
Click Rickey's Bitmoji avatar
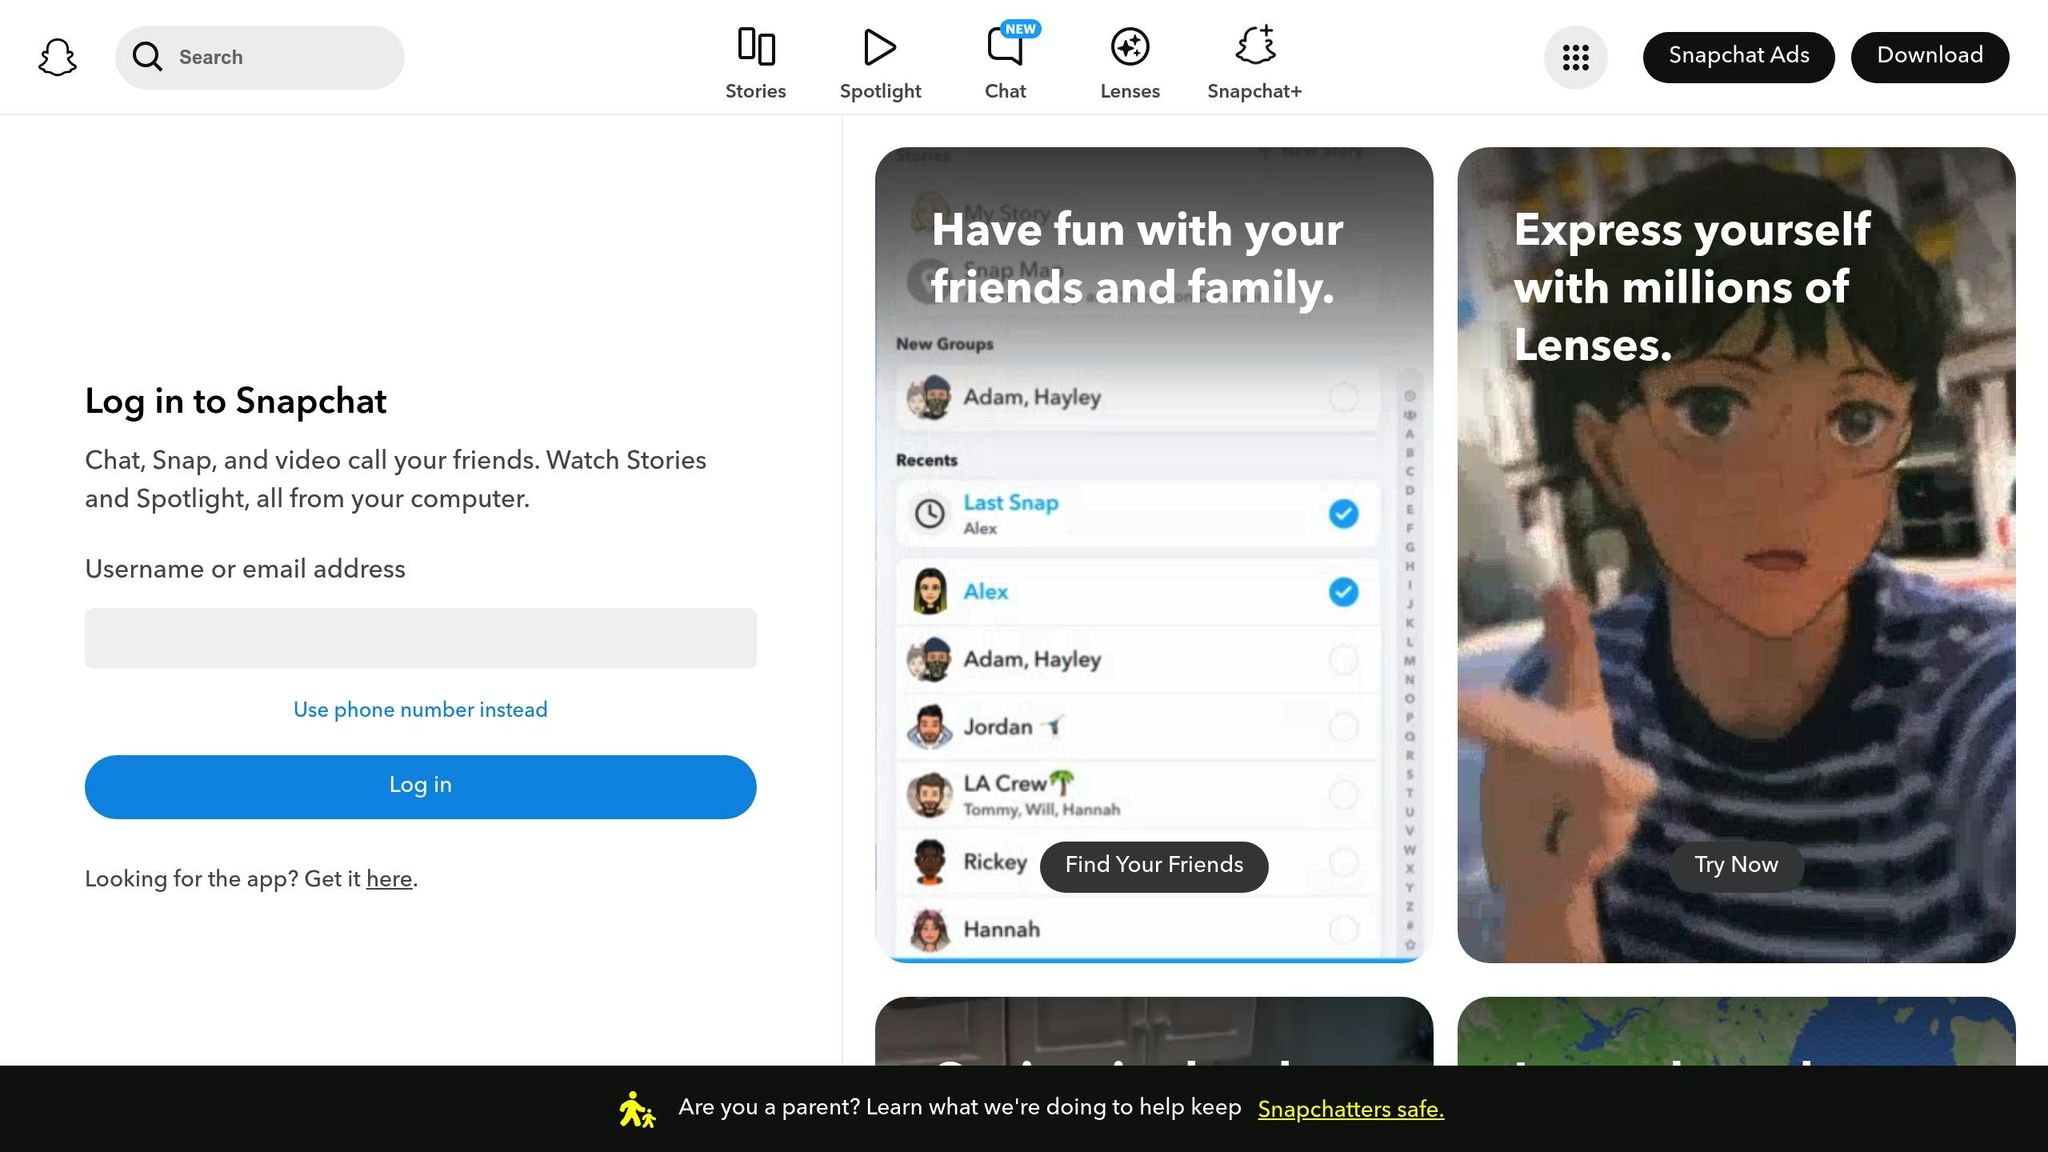point(930,862)
